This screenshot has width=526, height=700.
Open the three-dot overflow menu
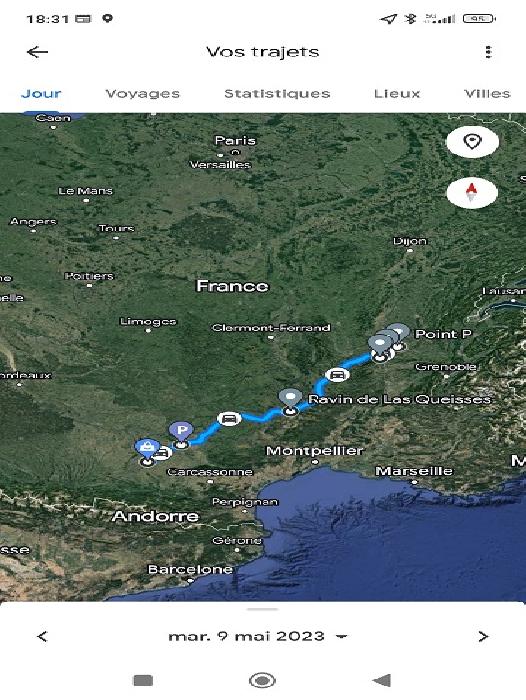tap(488, 52)
